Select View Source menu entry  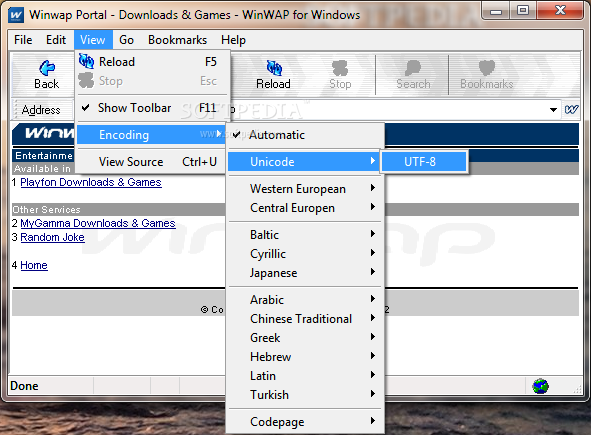[x=152, y=162]
